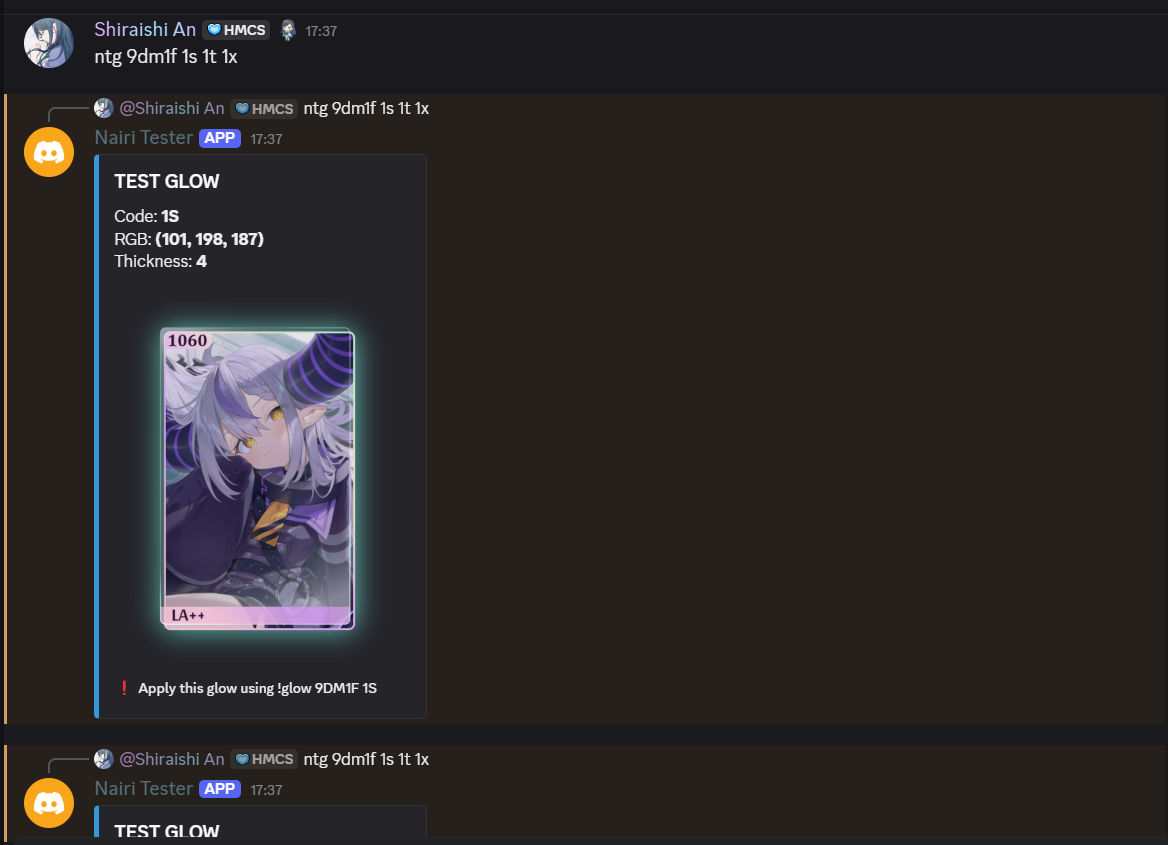Open the second Nairi Tester bot avatar
Viewport: 1168px width, 845px height.
[48, 803]
